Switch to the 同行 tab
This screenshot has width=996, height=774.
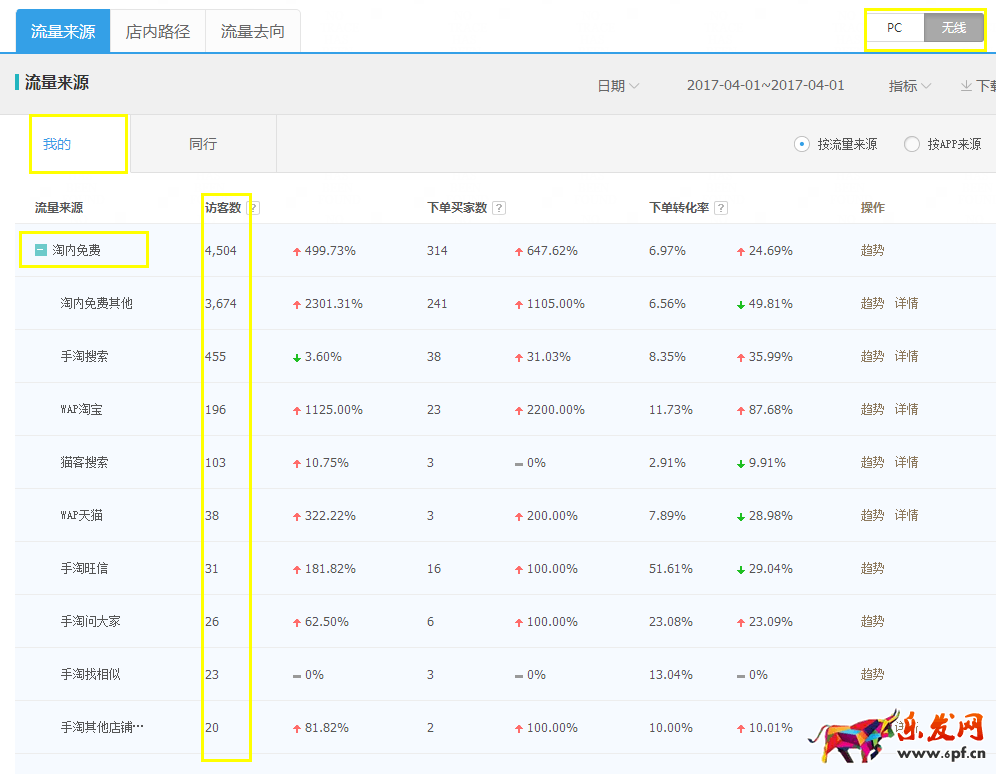tap(203, 143)
